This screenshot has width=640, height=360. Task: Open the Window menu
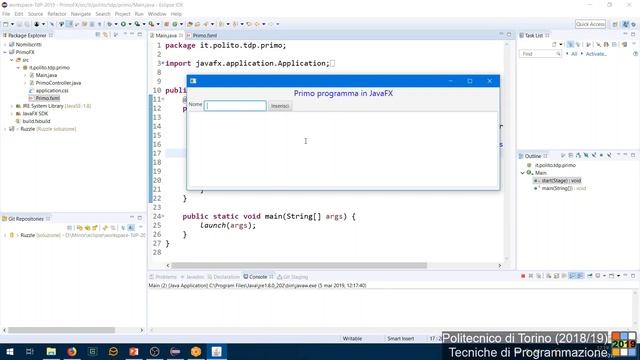click(157, 14)
